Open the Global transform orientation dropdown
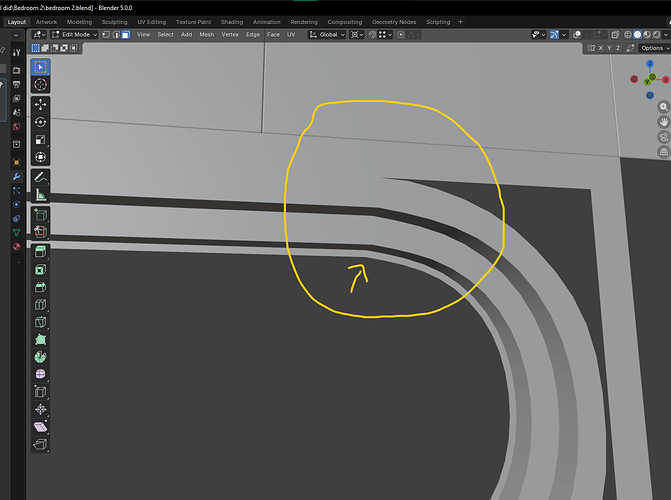Viewport: 671px width, 500px height. pos(327,35)
